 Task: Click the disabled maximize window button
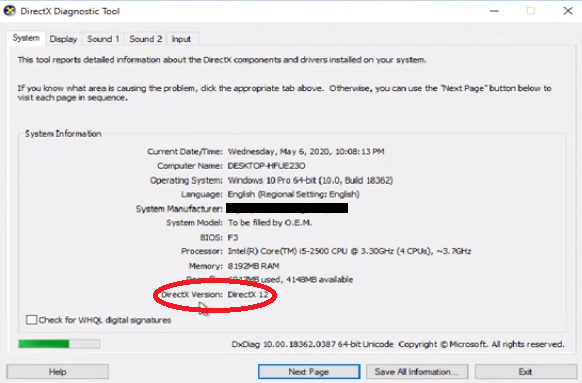click(531, 11)
